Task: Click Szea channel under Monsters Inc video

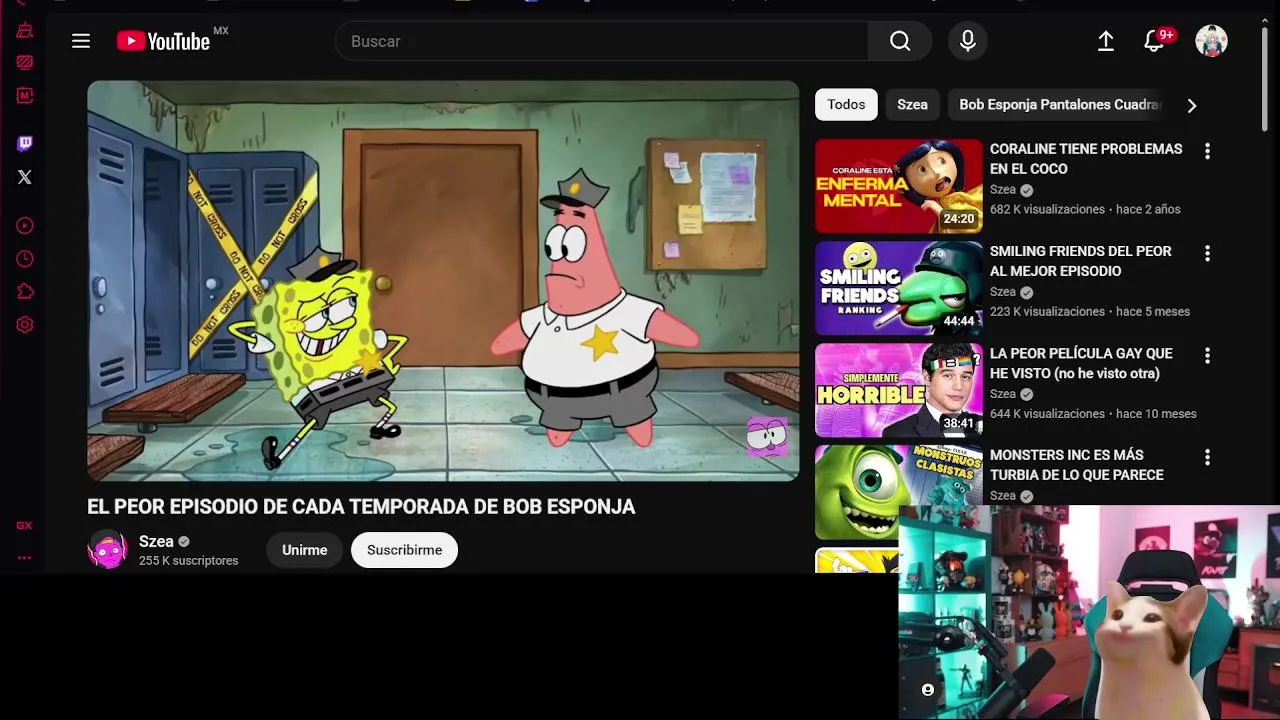Action: tap(1003, 496)
